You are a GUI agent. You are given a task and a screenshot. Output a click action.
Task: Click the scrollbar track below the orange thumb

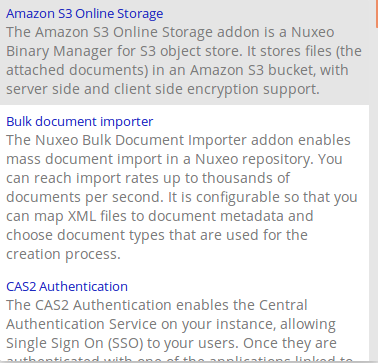[x=377, y=193]
